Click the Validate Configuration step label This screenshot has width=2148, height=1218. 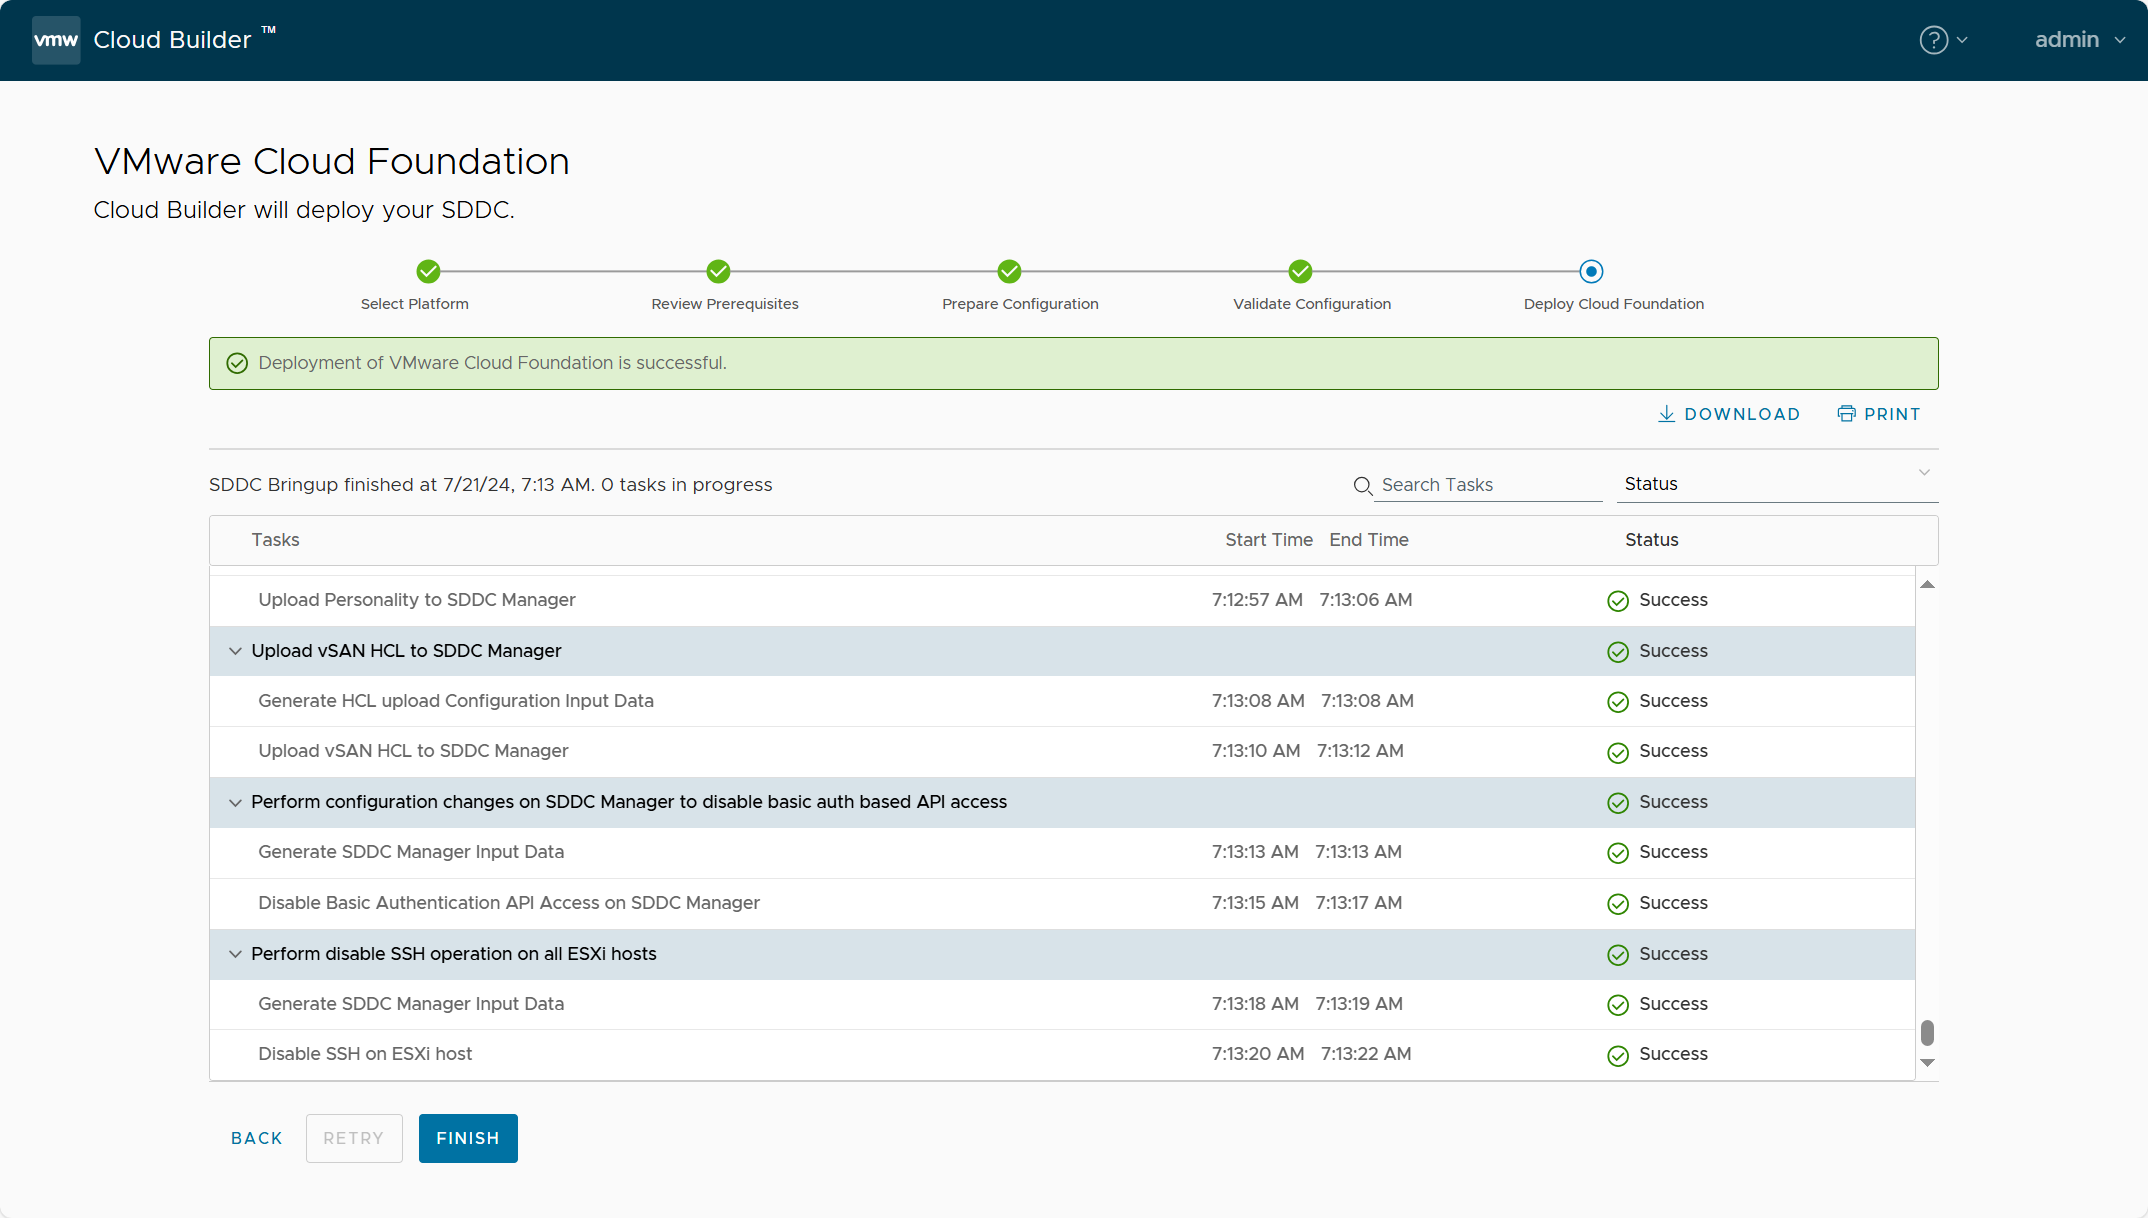pos(1312,304)
